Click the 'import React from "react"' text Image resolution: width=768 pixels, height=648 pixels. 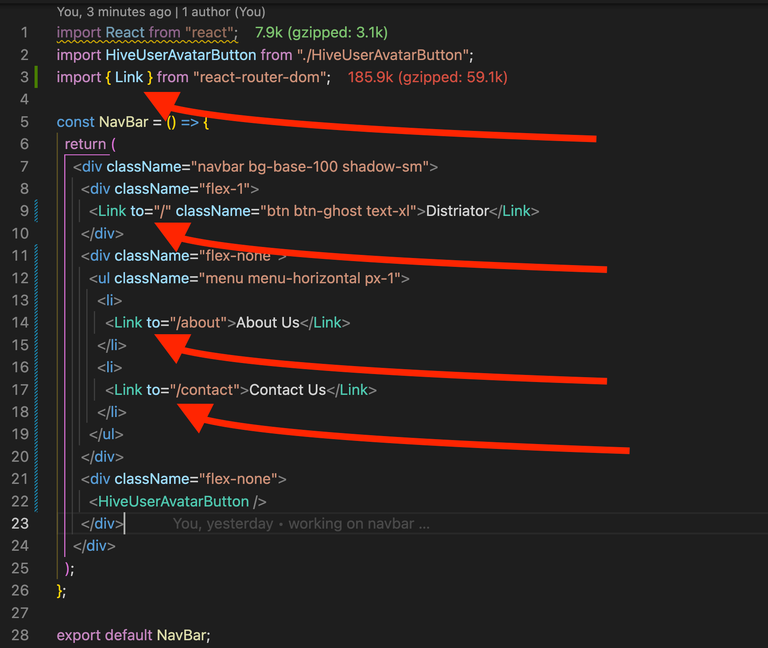click(147, 33)
